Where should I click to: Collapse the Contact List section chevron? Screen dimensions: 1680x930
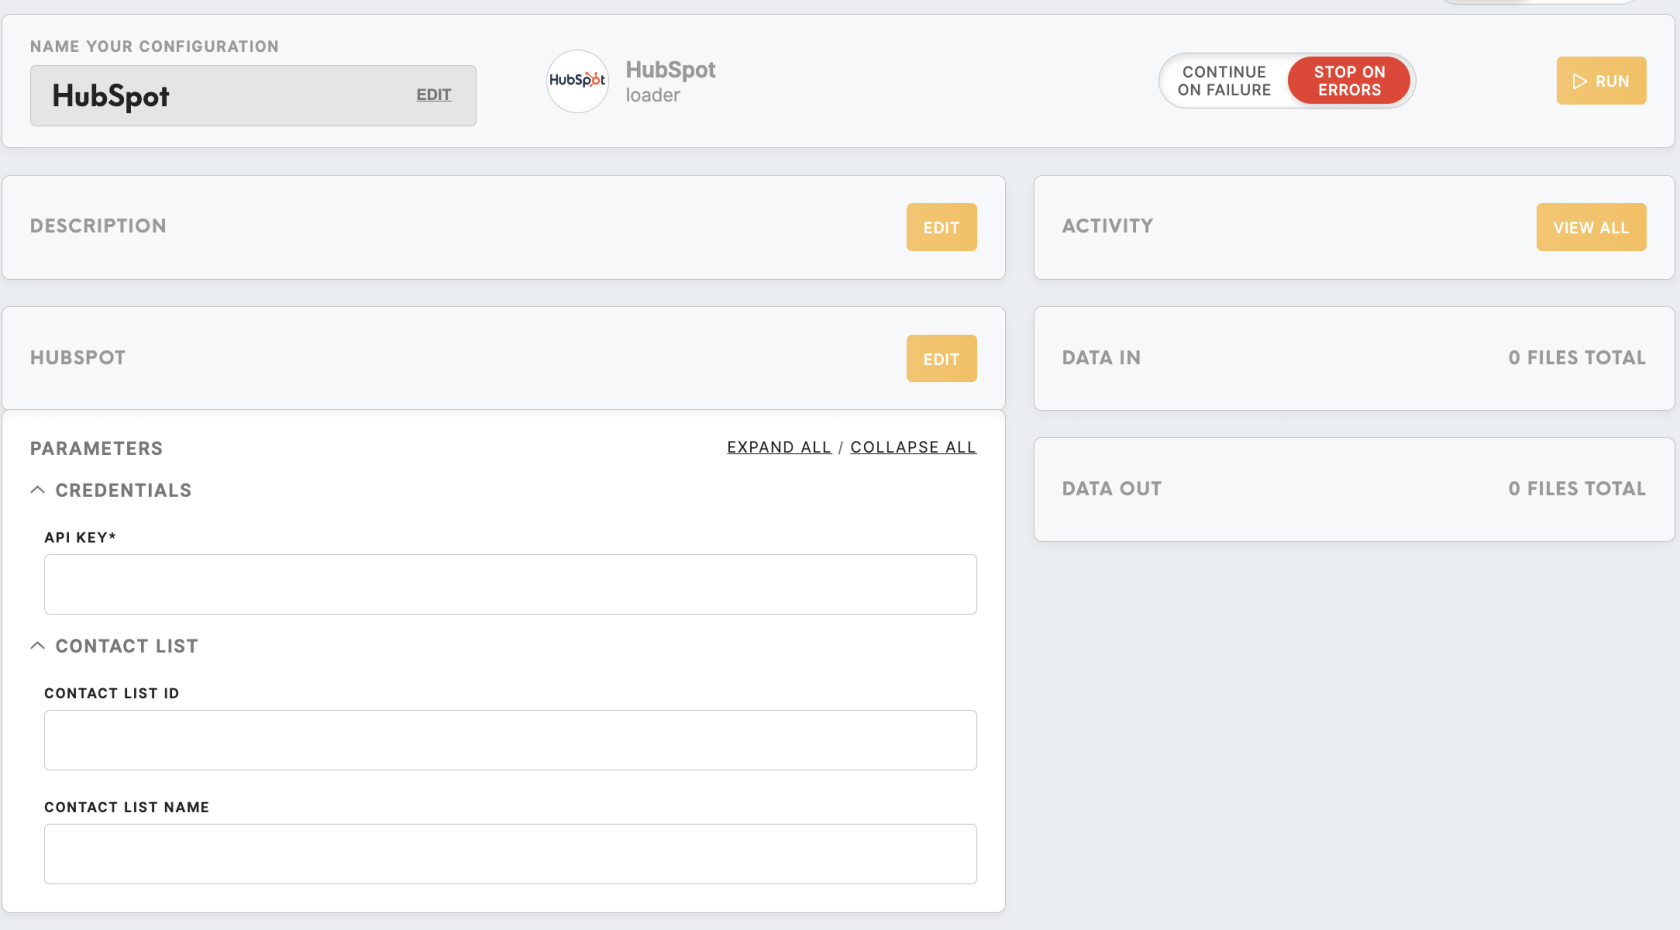(38, 646)
